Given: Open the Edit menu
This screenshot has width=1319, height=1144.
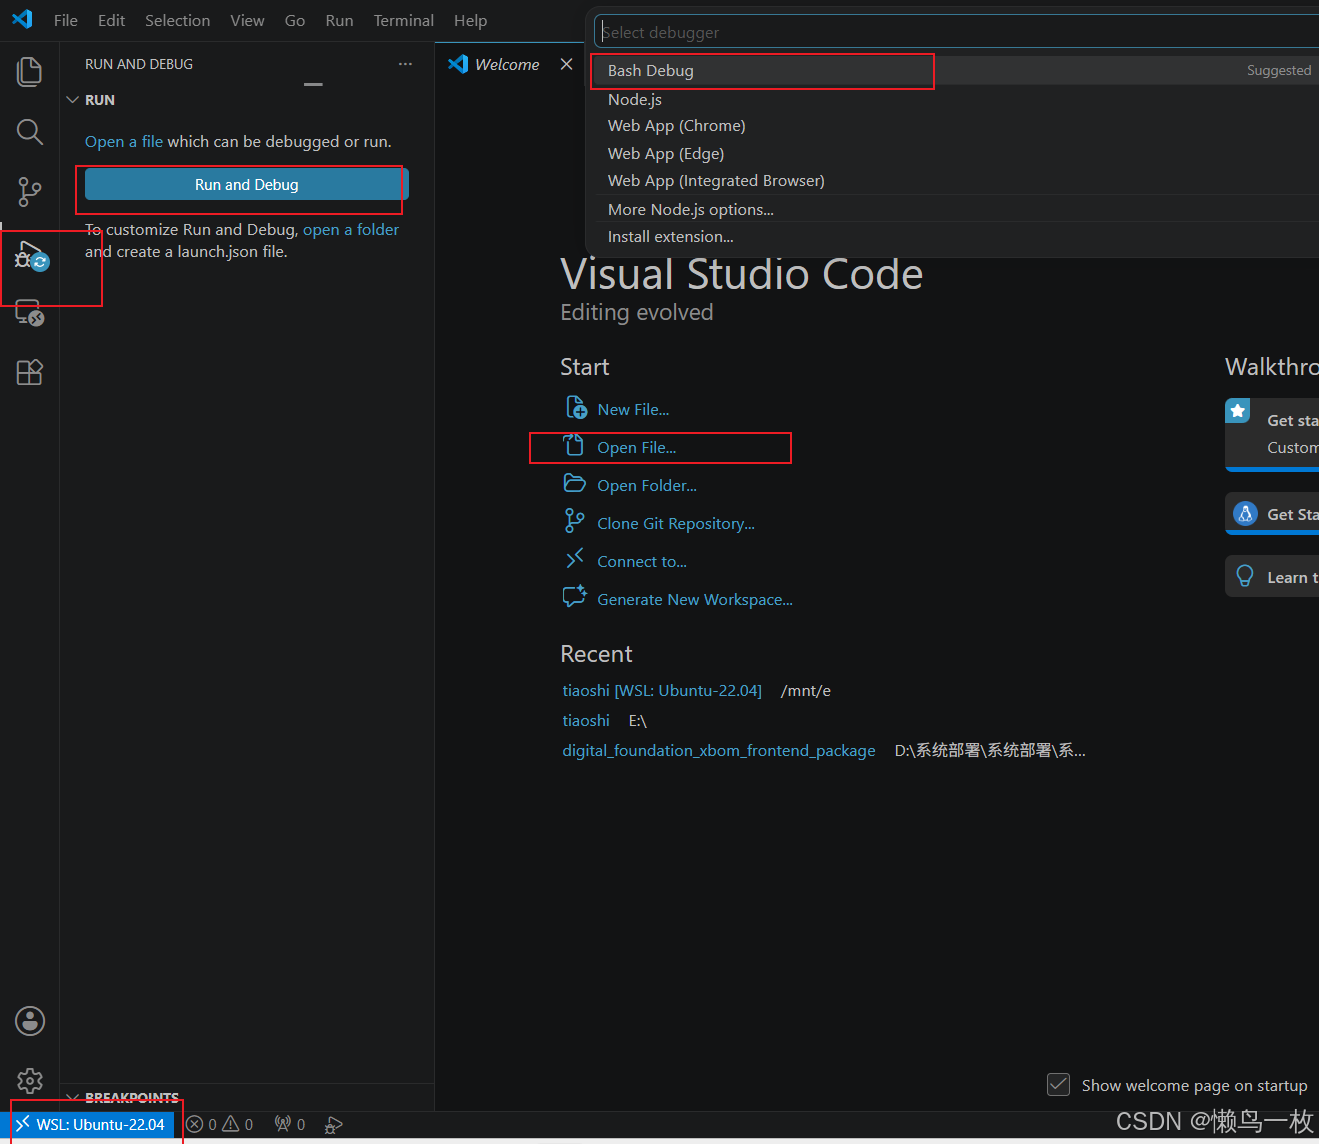Looking at the screenshot, I should pyautogui.click(x=112, y=20).
